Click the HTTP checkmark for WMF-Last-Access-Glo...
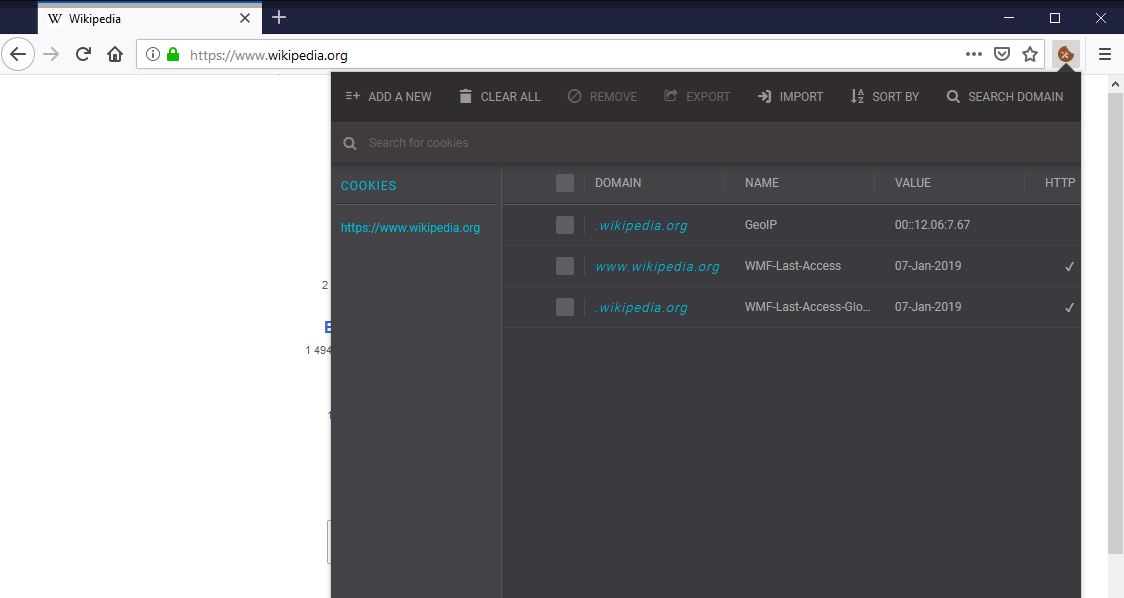 pos(1070,308)
